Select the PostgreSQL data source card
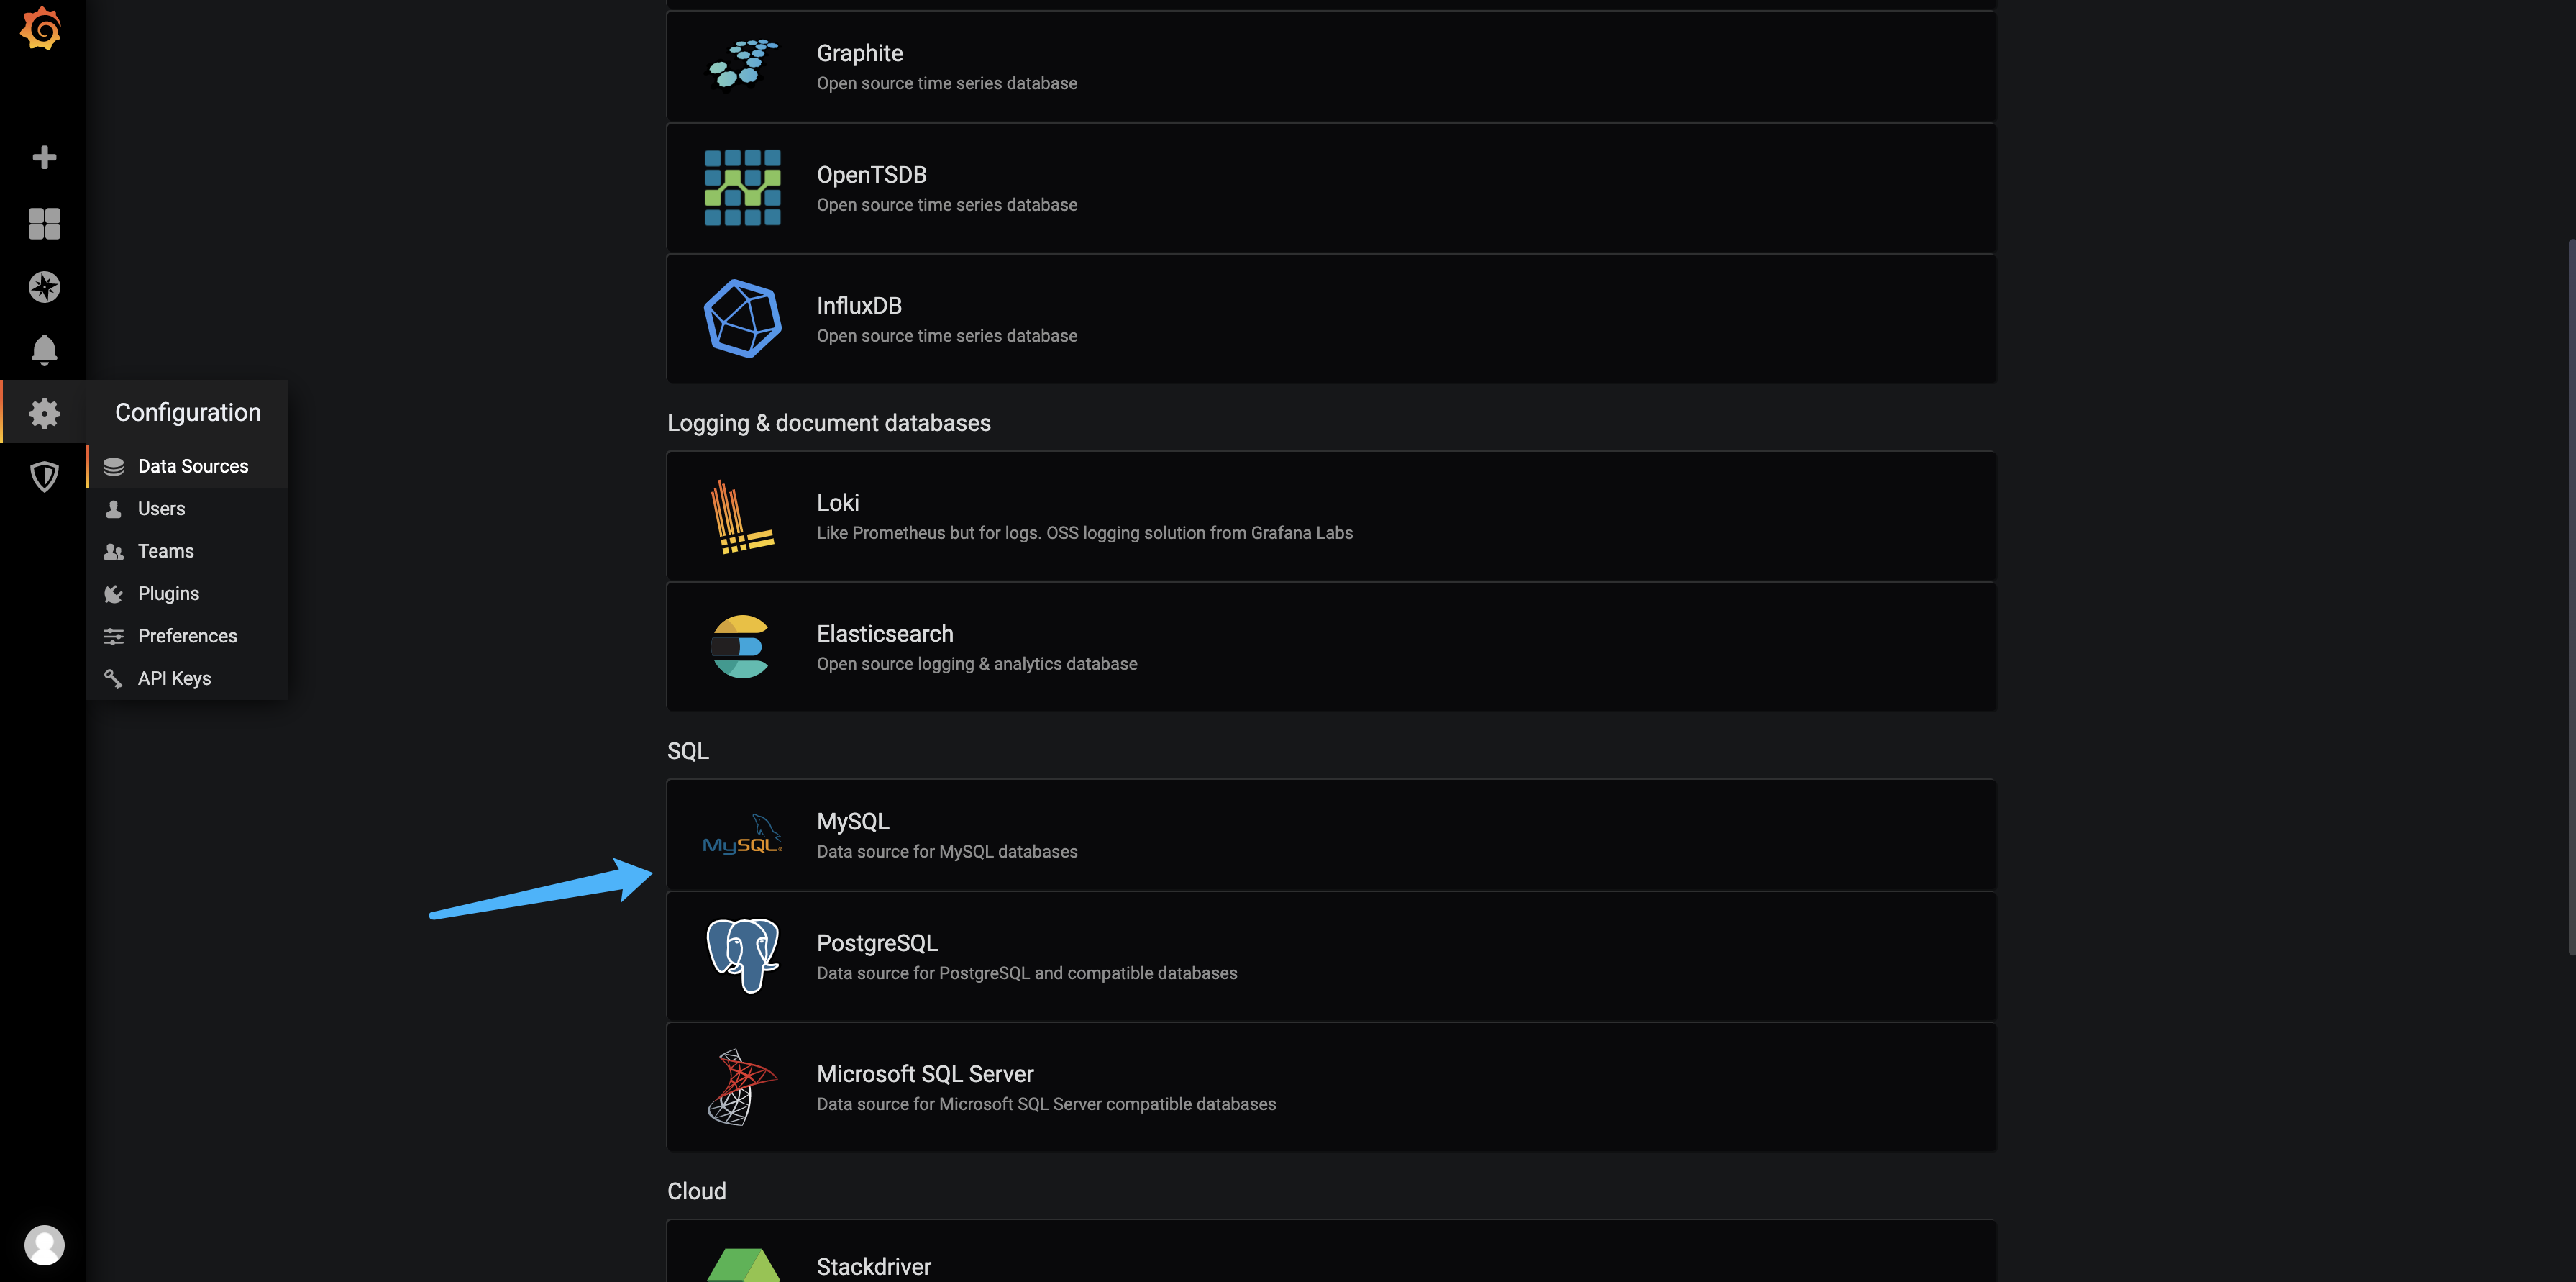 (1330, 956)
